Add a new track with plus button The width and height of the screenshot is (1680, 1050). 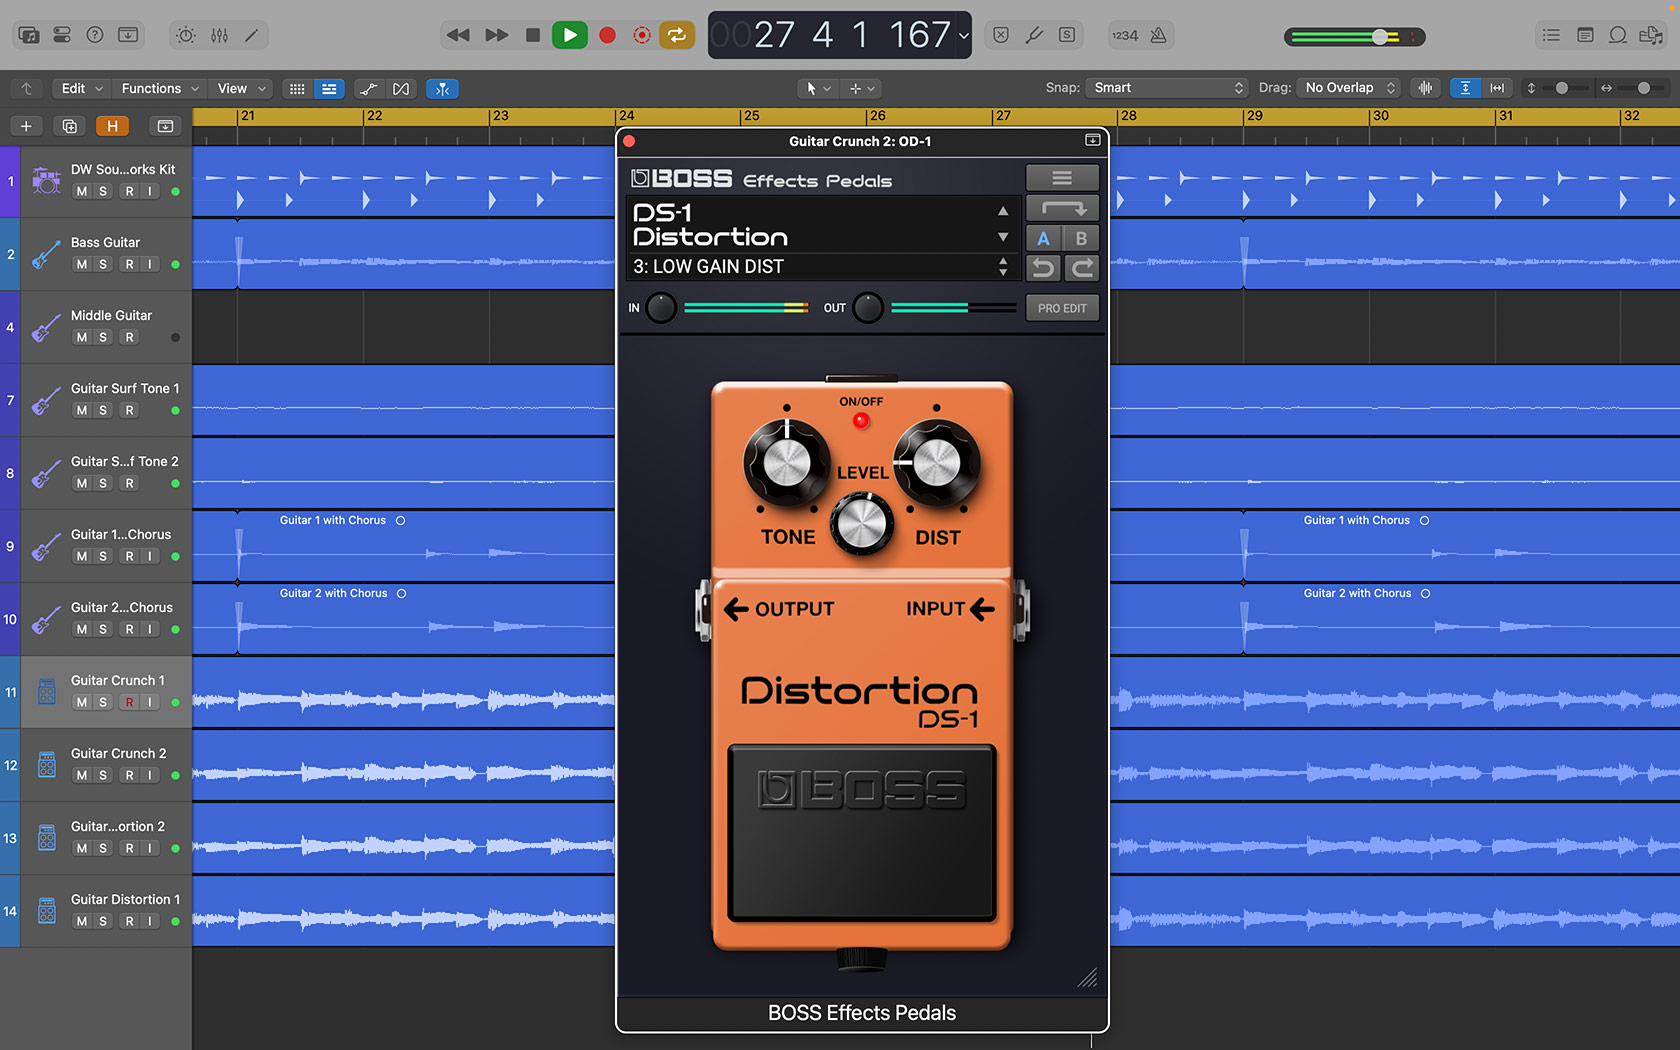[26, 126]
